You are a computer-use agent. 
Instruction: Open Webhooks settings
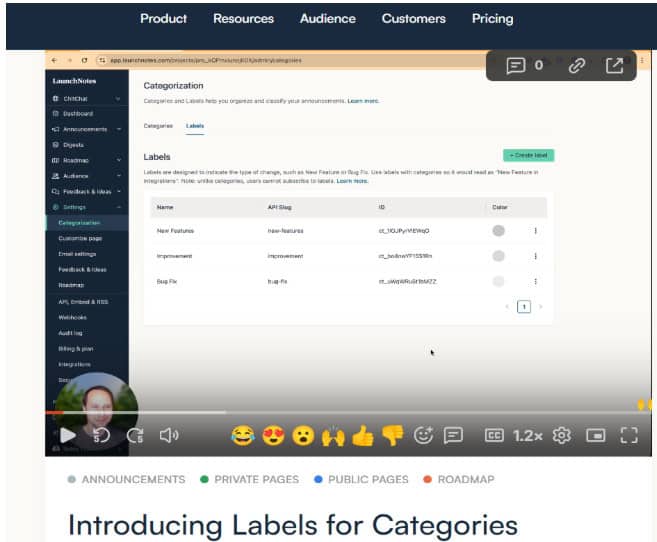click(72, 317)
